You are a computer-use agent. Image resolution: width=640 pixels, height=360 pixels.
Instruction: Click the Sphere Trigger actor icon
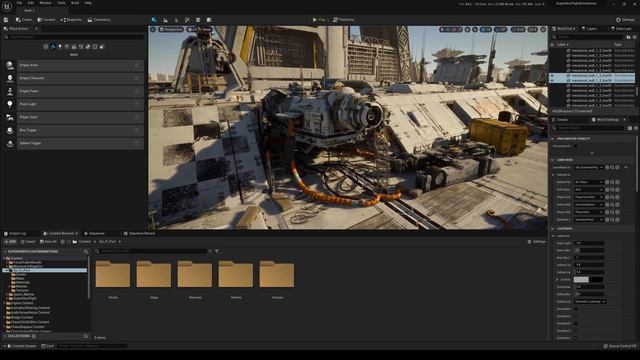[10, 143]
